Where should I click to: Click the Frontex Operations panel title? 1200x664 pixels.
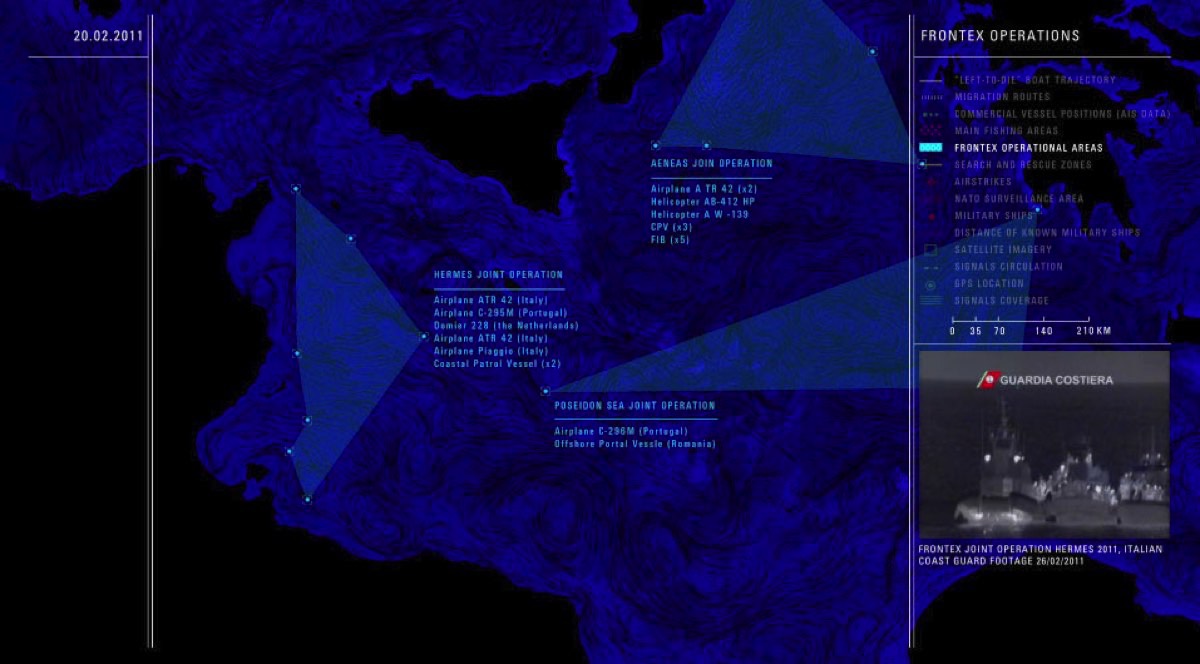[x=999, y=36]
